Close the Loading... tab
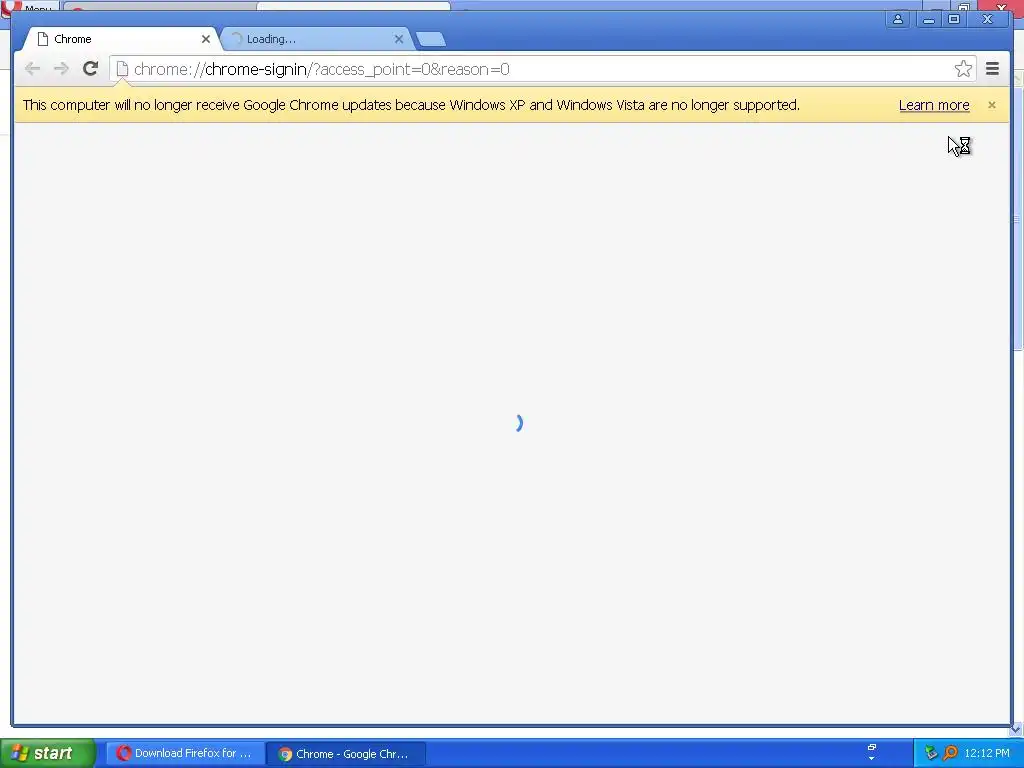The width and height of the screenshot is (1024, 768). click(399, 39)
